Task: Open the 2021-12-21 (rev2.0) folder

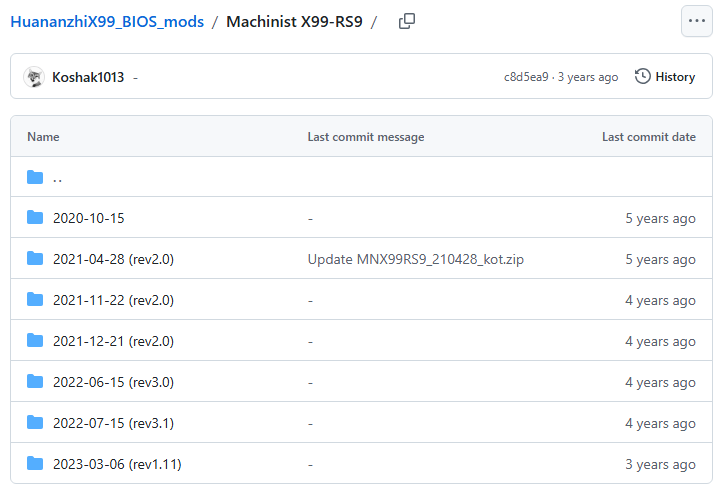Action: 113,341
